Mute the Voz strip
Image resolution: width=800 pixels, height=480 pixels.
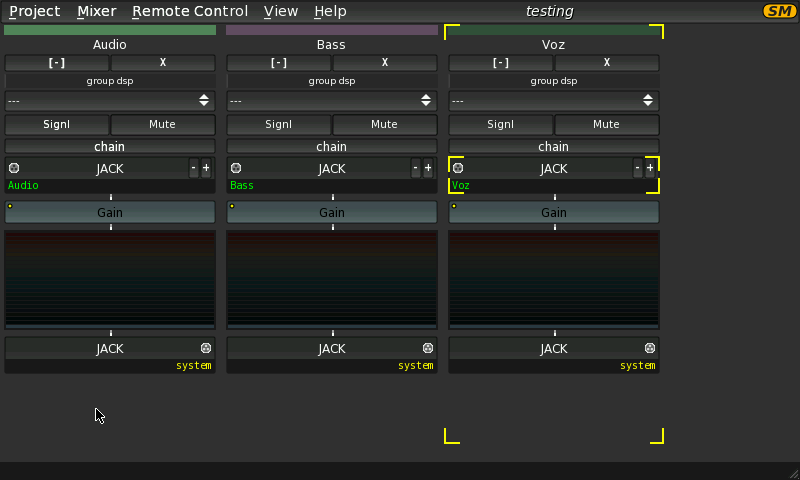click(x=607, y=124)
